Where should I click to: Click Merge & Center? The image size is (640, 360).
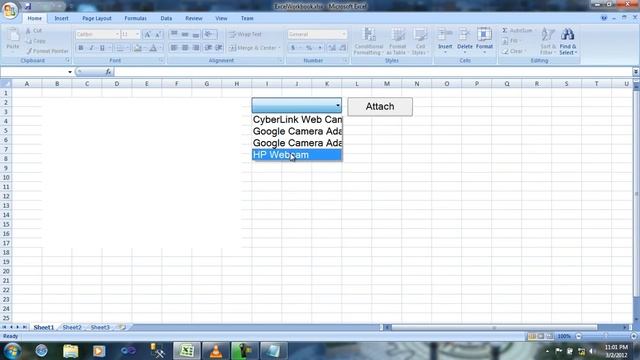255,48
